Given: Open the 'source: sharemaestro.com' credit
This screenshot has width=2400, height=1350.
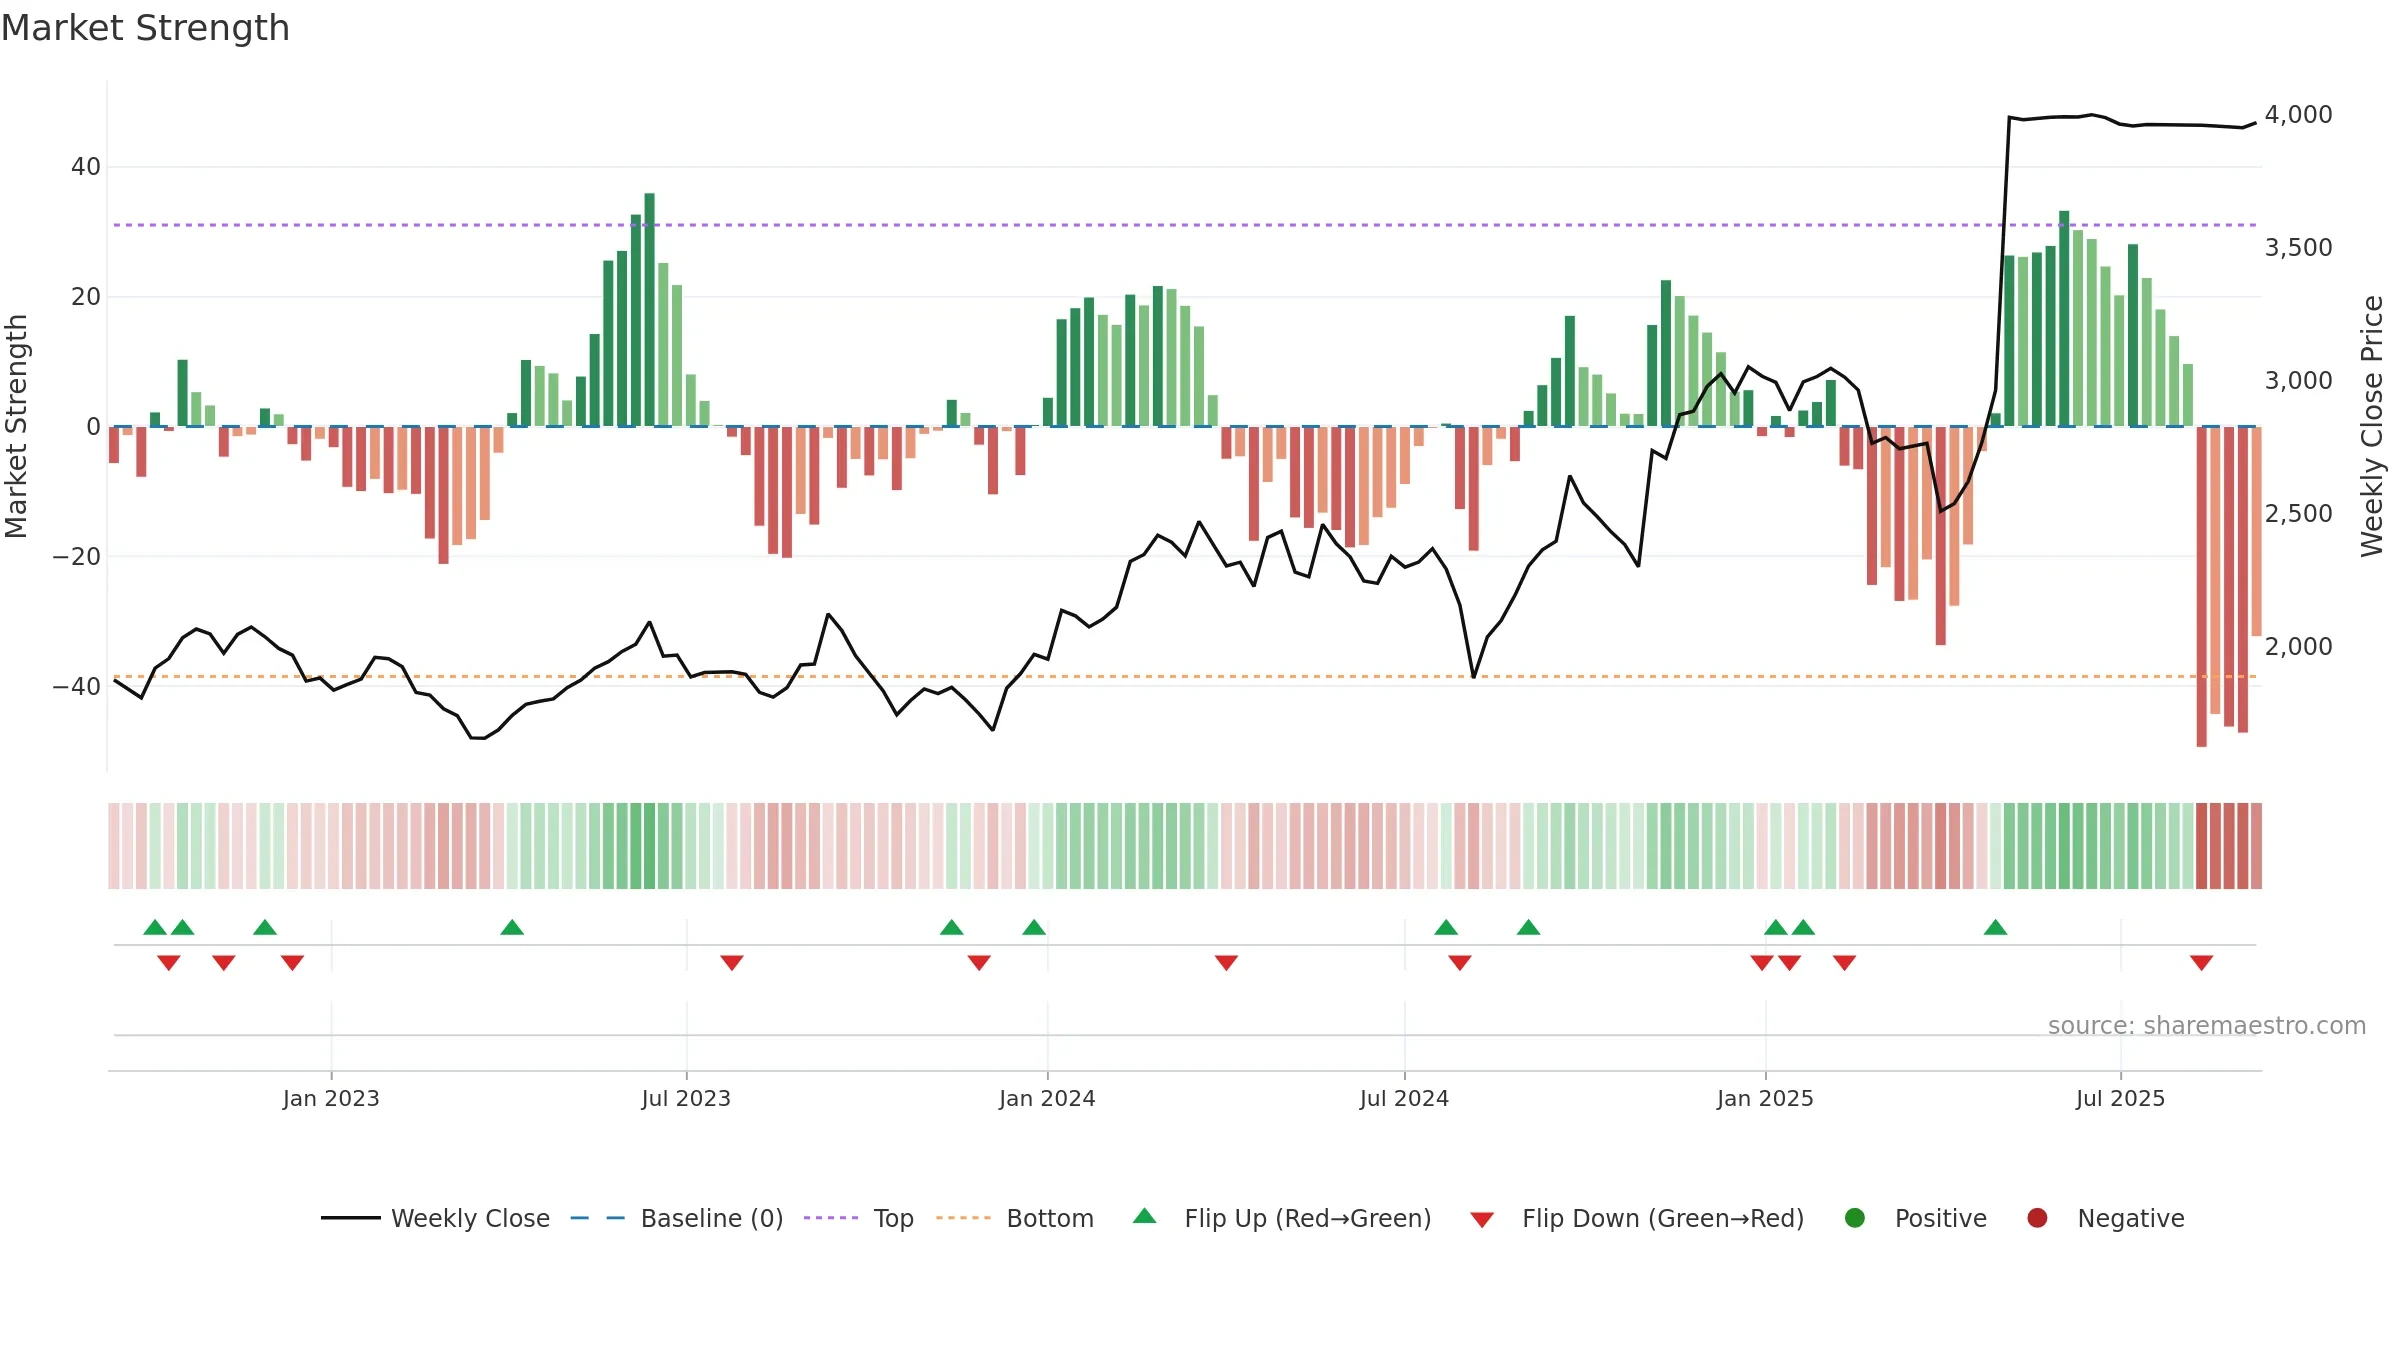Looking at the screenshot, I should click(2207, 1025).
